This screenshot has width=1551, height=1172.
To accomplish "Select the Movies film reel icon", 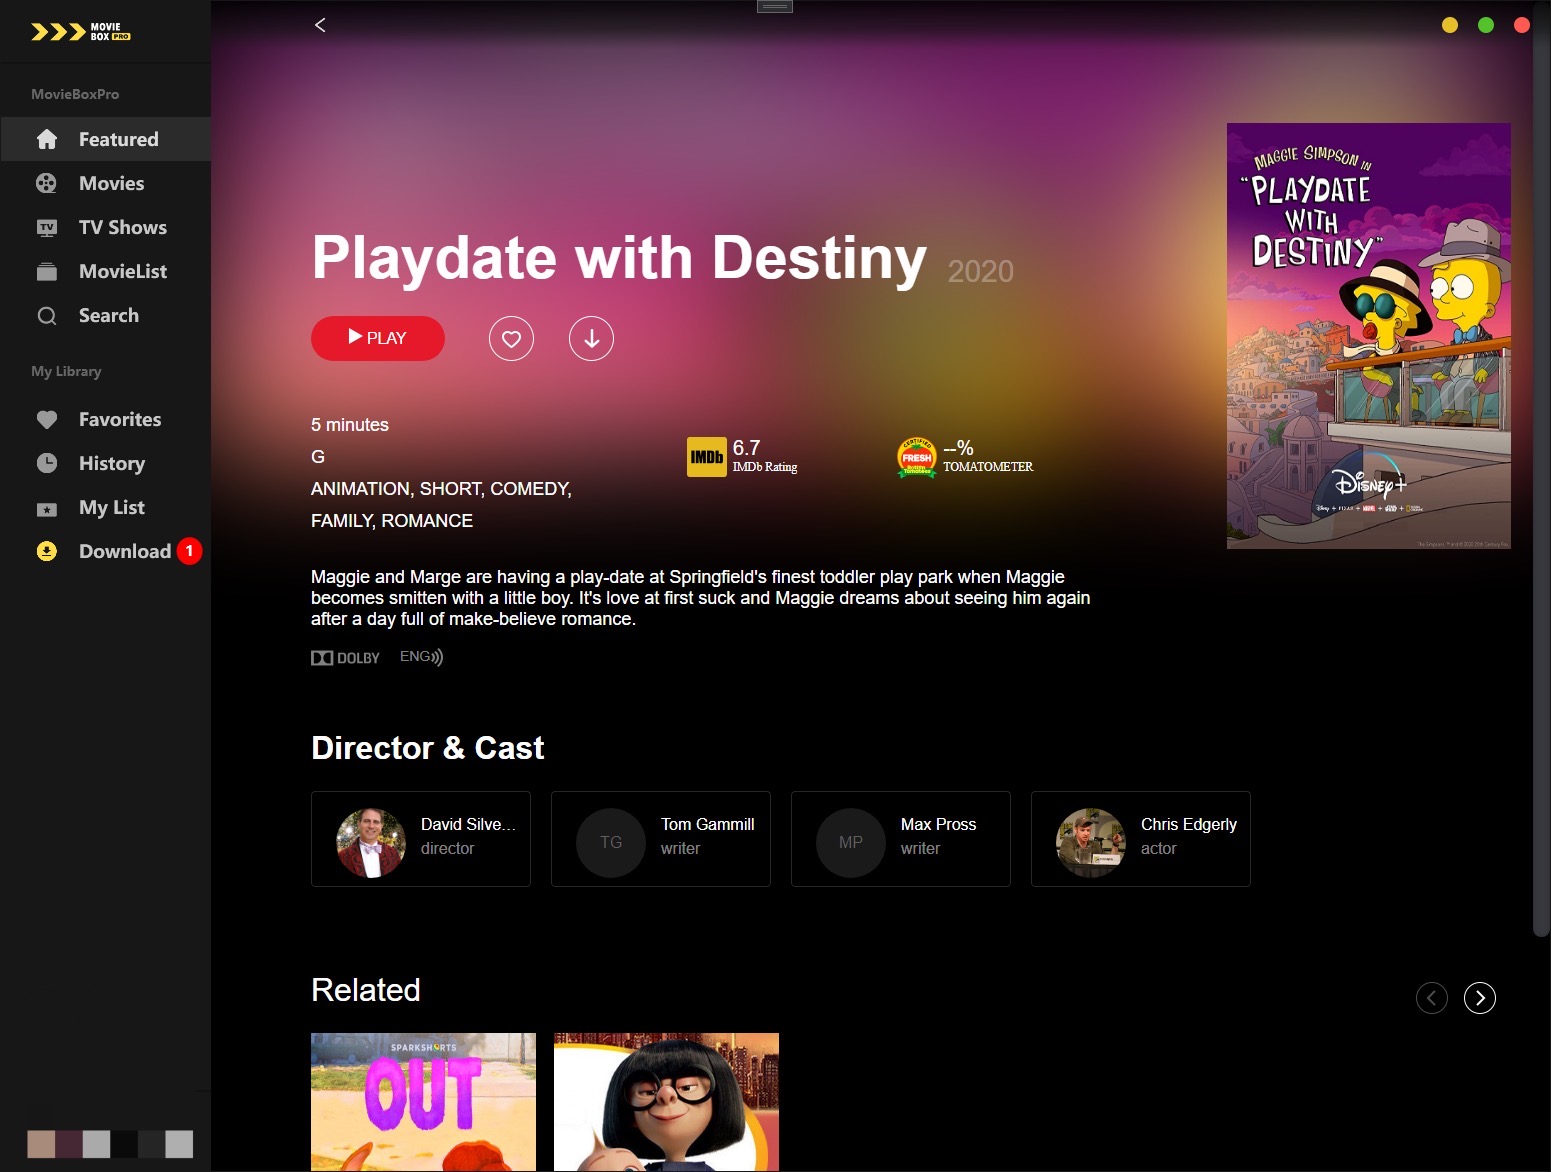I will coord(47,183).
